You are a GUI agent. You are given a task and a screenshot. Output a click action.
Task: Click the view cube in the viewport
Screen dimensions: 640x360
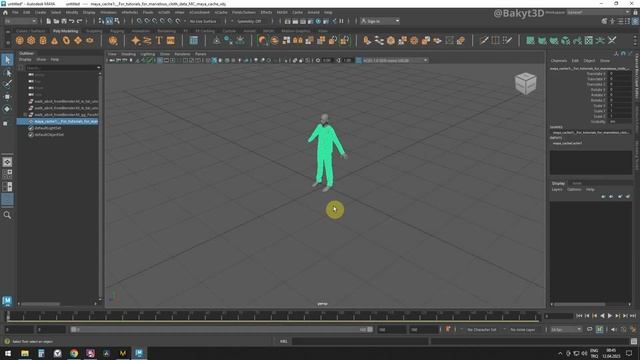click(x=525, y=83)
